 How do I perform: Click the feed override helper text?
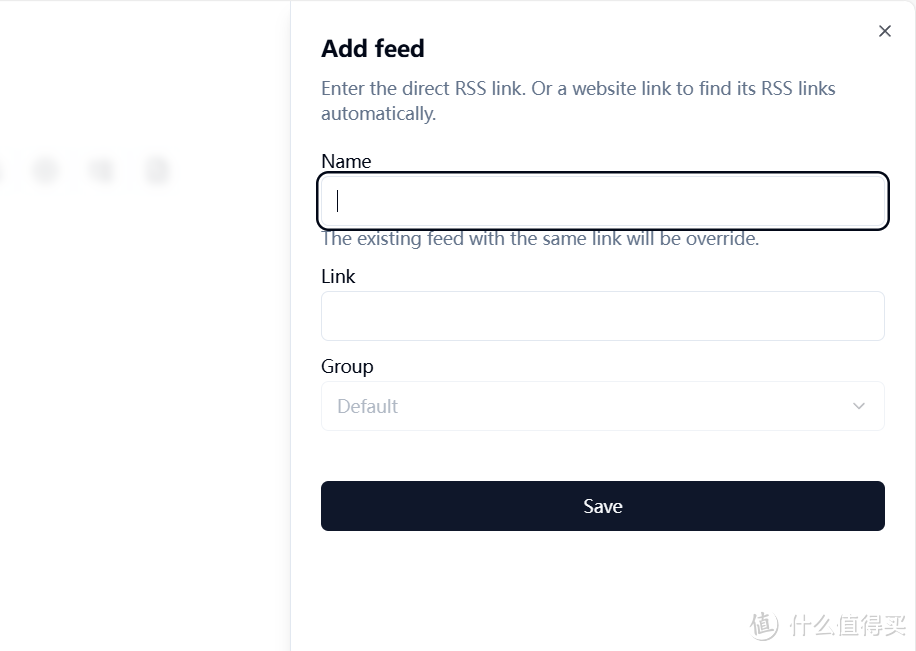coord(540,239)
